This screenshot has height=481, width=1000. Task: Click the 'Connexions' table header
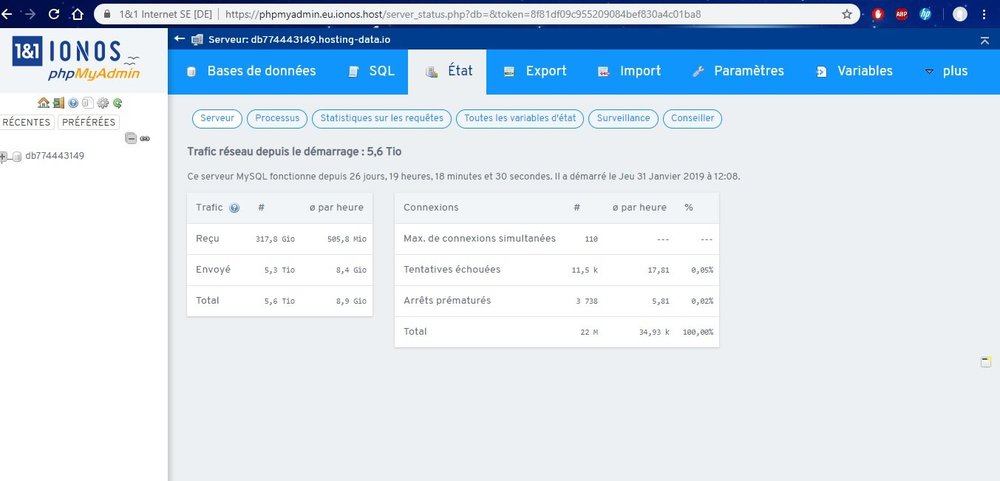[430, 208]
